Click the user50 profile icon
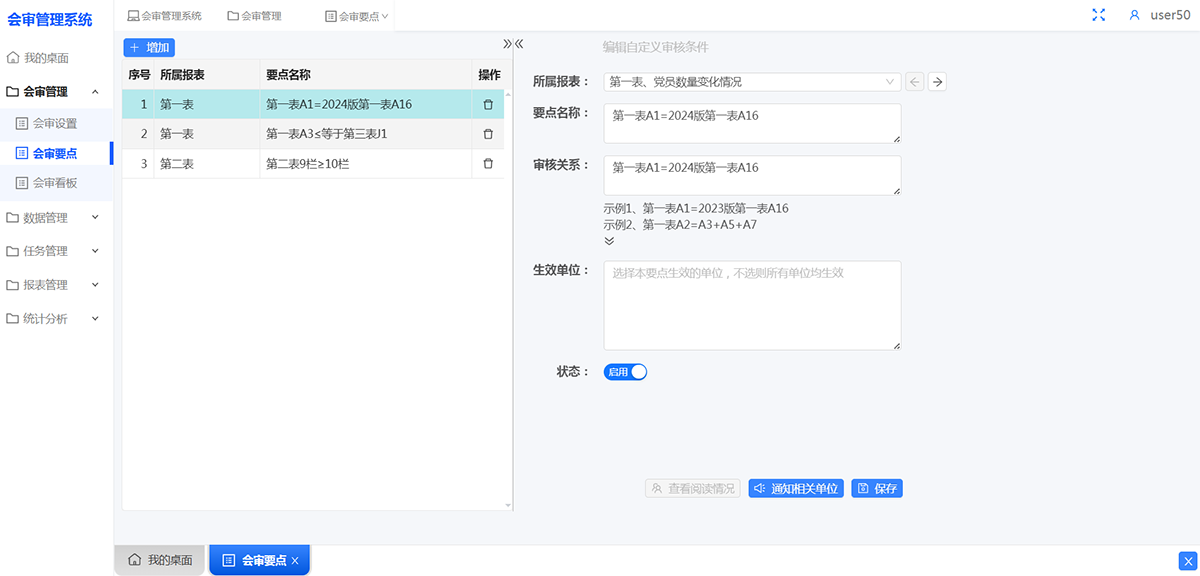Viewport: 1200px width, 576px height. coord(1134,15)
